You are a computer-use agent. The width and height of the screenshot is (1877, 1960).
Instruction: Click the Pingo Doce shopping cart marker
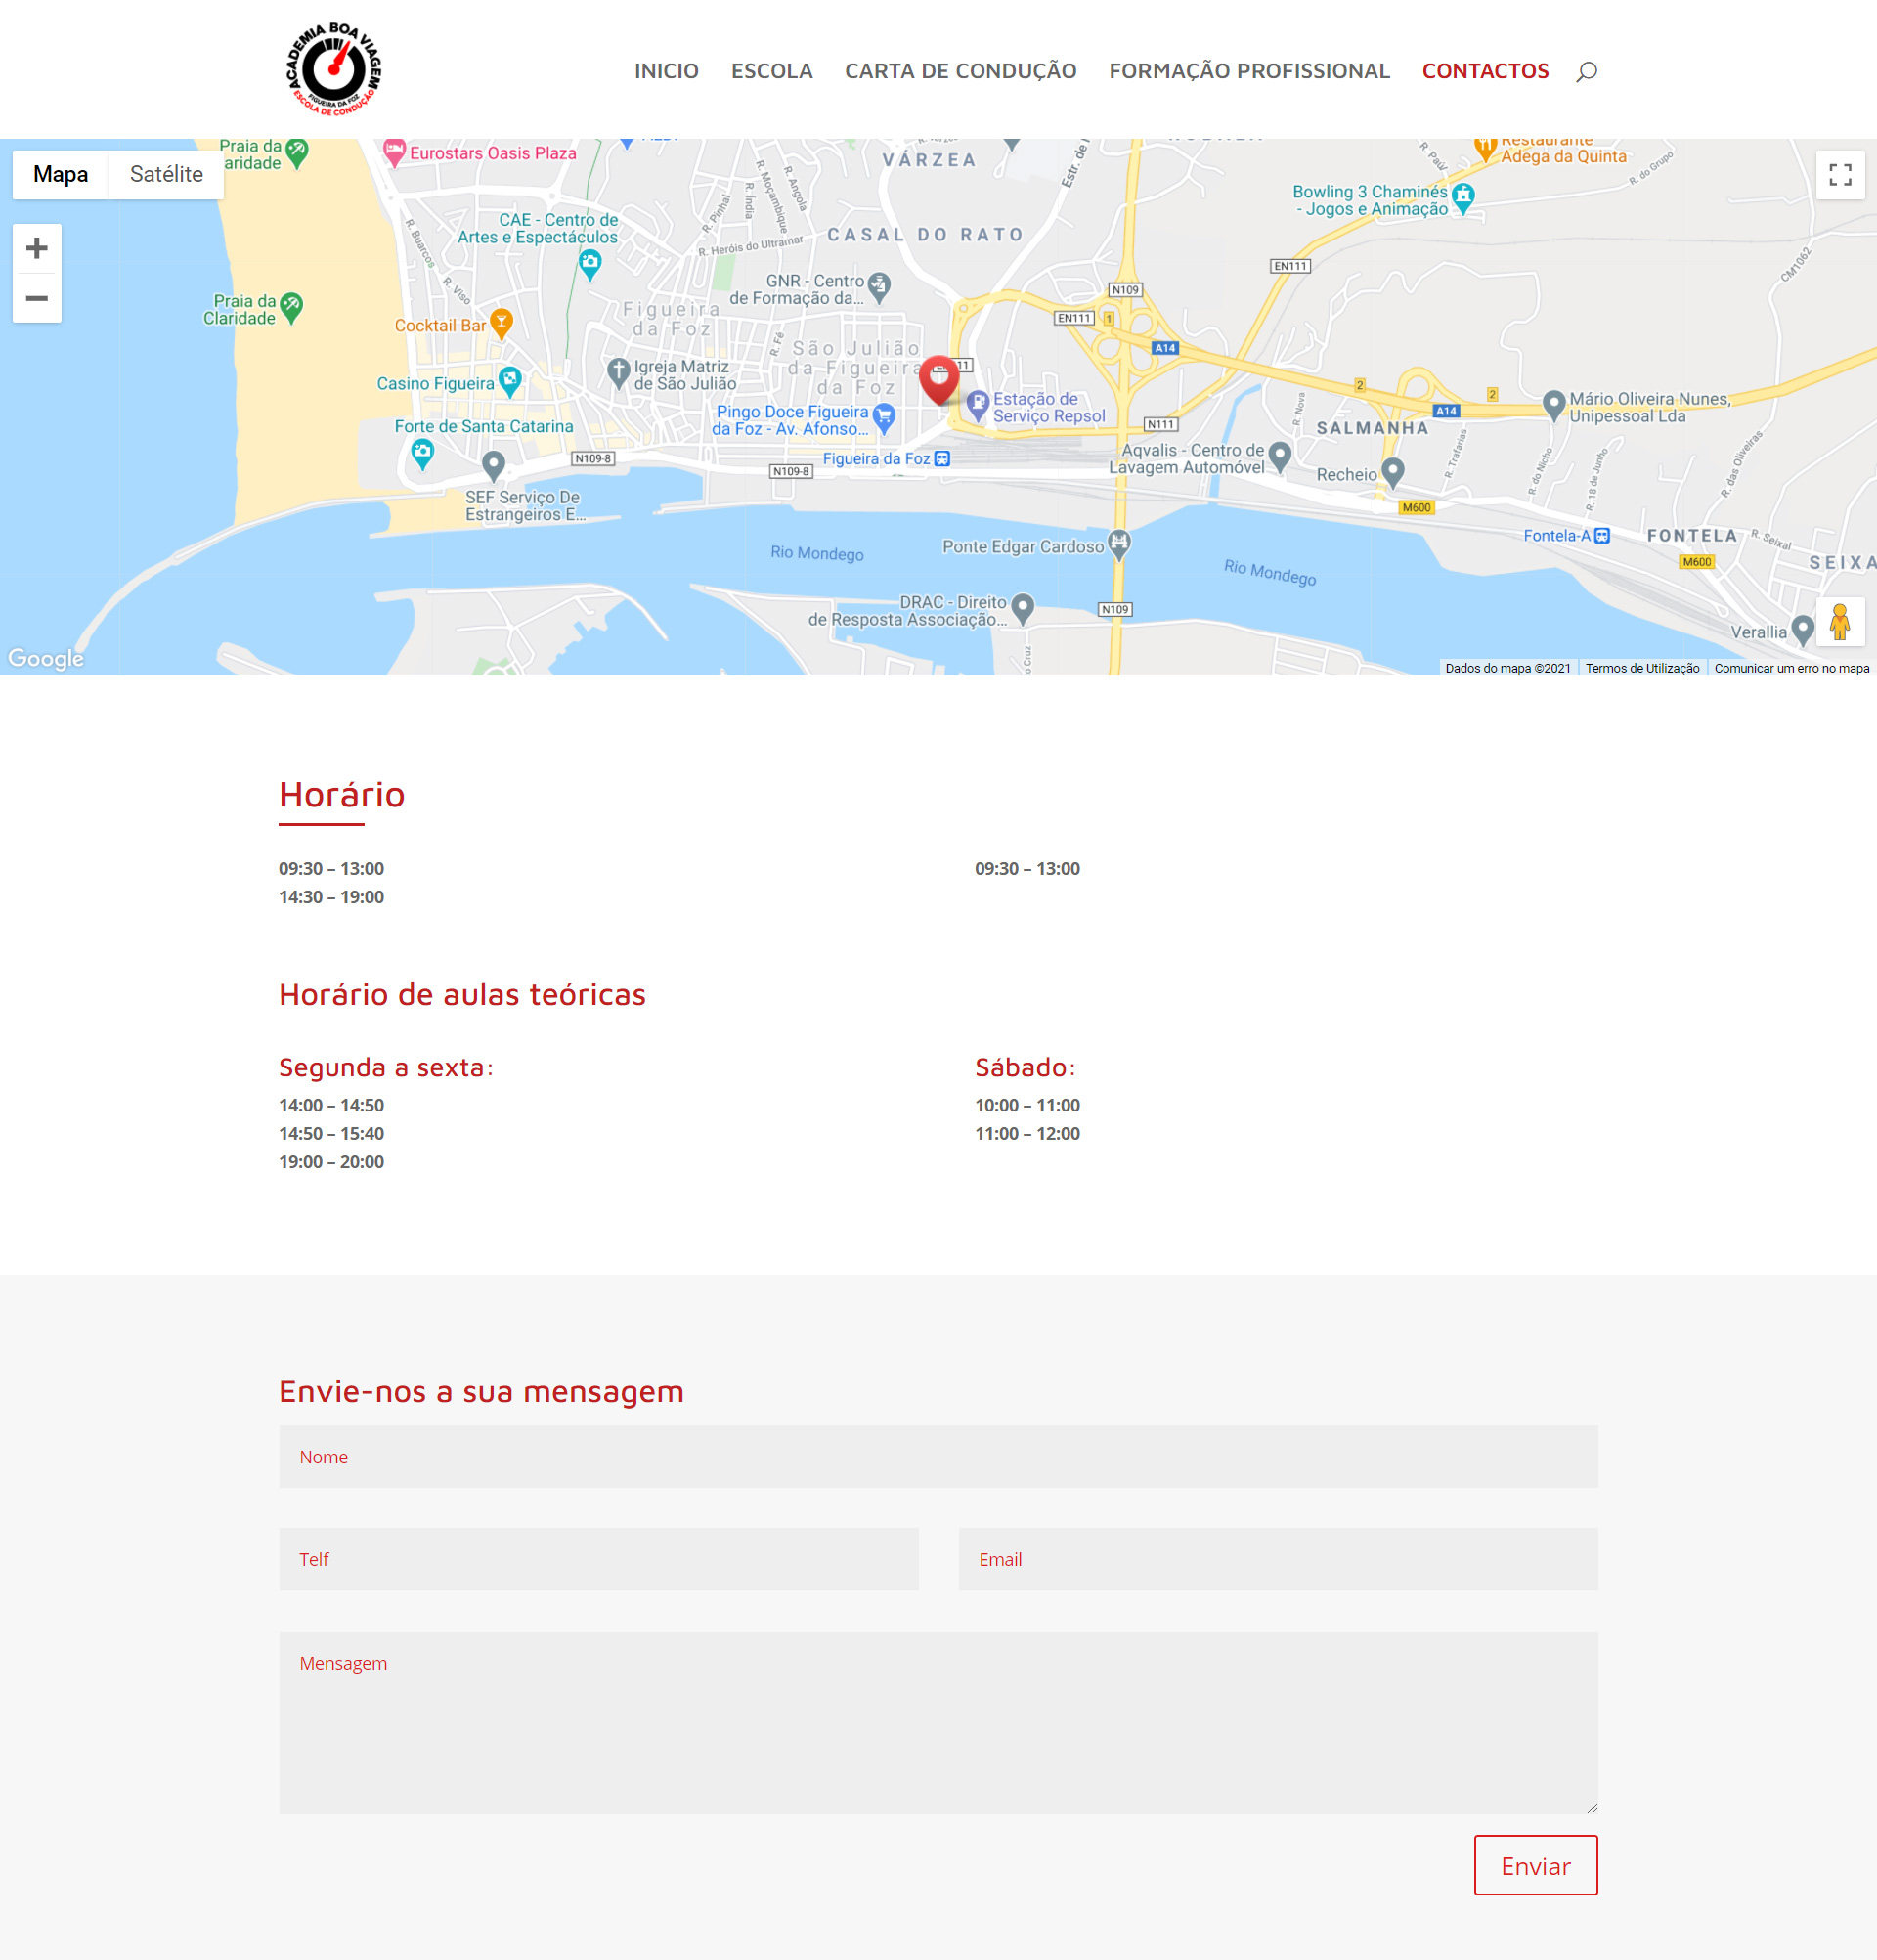point(884,416)
